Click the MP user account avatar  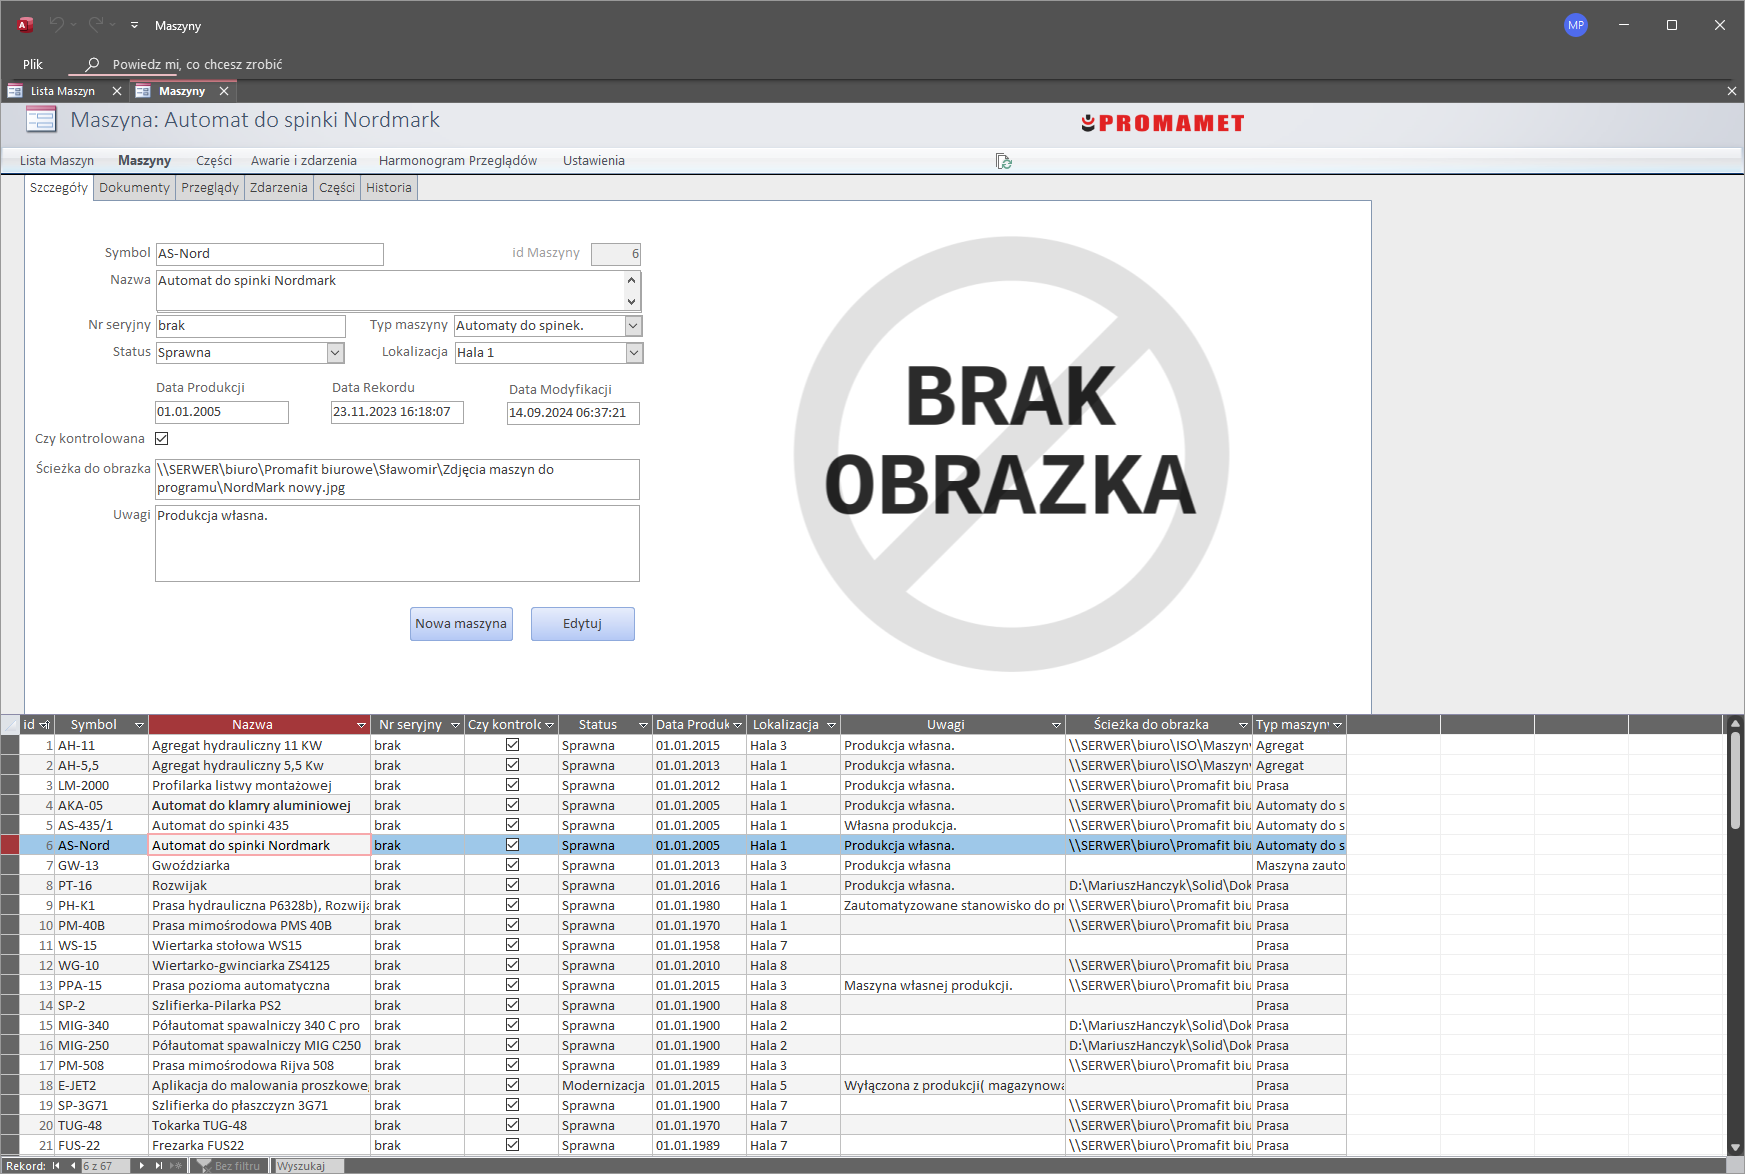(1576, 25)
